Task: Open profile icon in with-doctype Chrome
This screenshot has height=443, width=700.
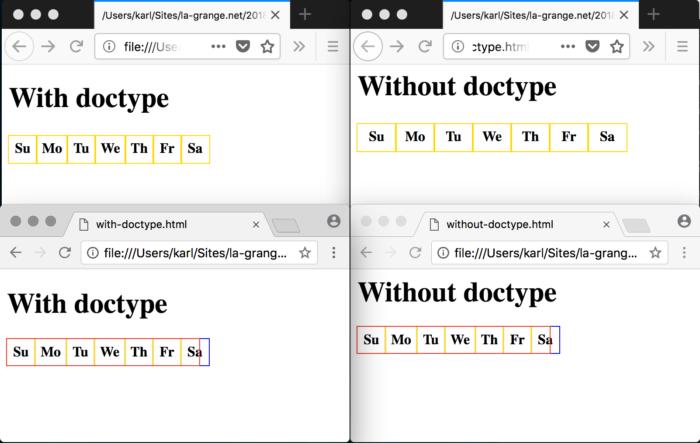Action: 333,221
